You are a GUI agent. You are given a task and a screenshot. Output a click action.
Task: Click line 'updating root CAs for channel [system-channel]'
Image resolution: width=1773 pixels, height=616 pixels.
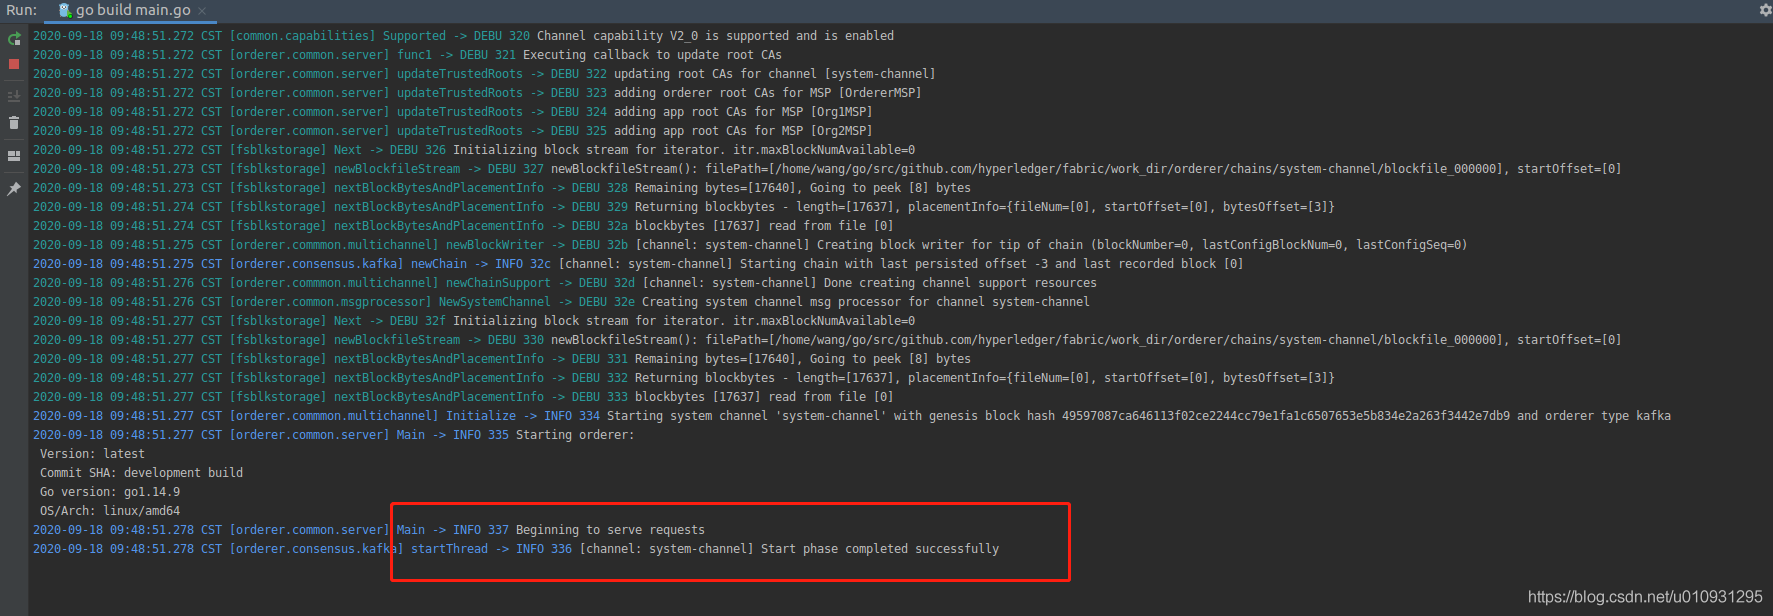tap(484, 74)
